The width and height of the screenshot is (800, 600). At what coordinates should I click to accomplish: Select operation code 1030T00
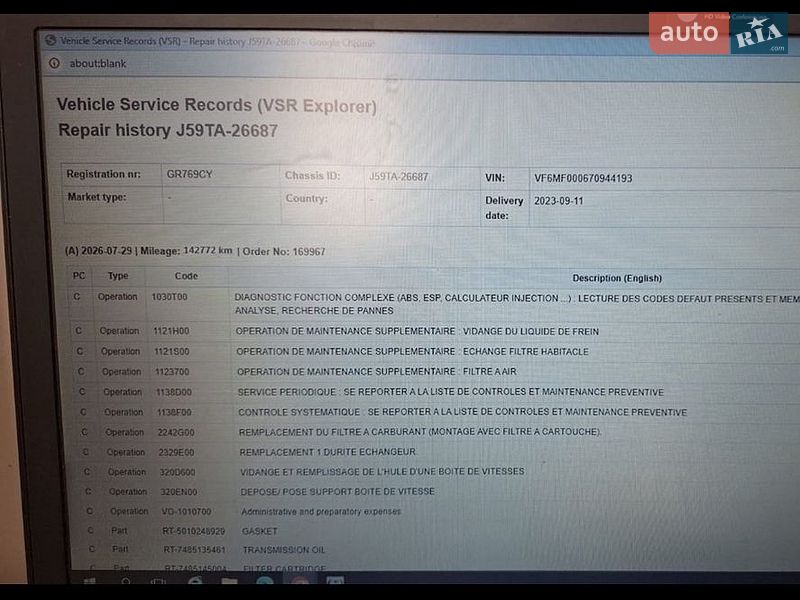point(169,297)
